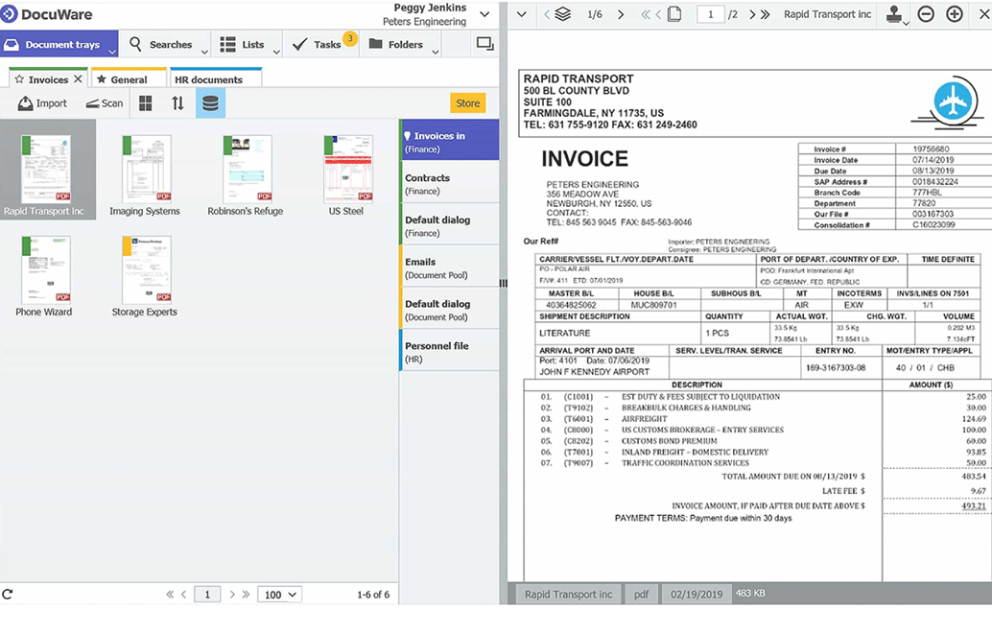The height and width of the screenshot is (633, 992).
Task: Jump to first page of document
Action: pyautogui.click(x=645, y=14)
